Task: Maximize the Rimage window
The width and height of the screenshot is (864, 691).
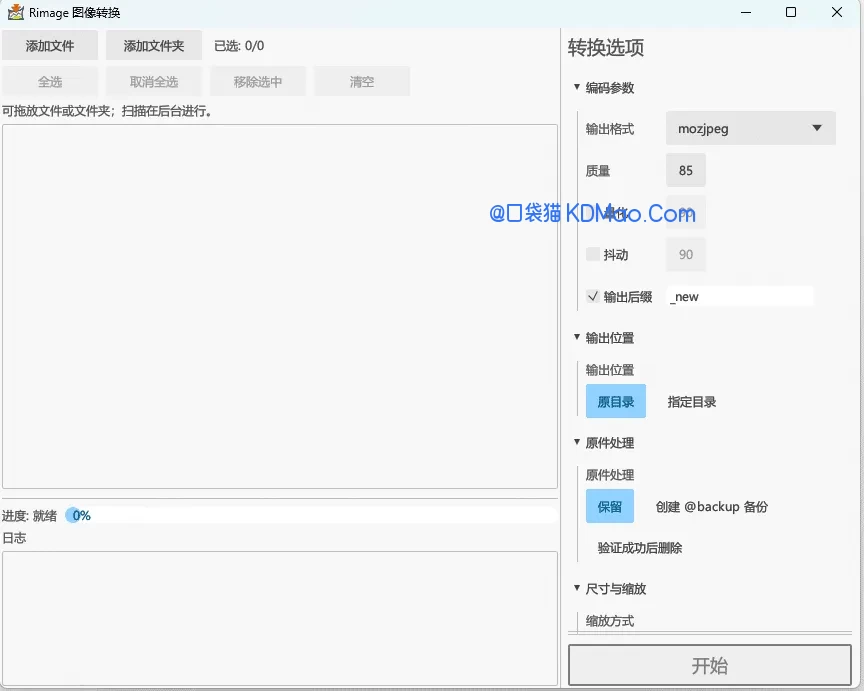Action: [x=791, y=12]
